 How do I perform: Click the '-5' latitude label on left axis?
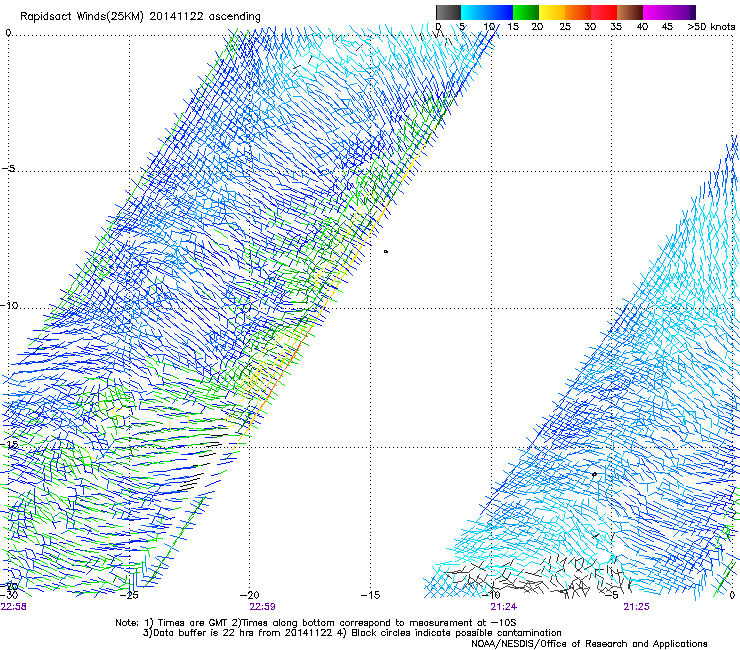click(8, 169)
